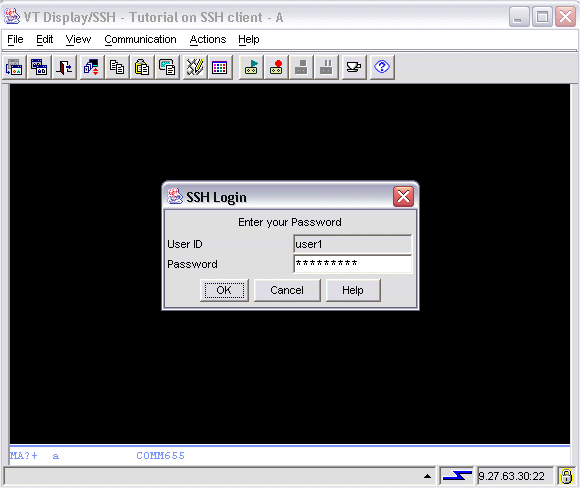This screenshot has width=580, height=488.
Task: Click the Copy toolbar icon
Action: pos(117,67)
